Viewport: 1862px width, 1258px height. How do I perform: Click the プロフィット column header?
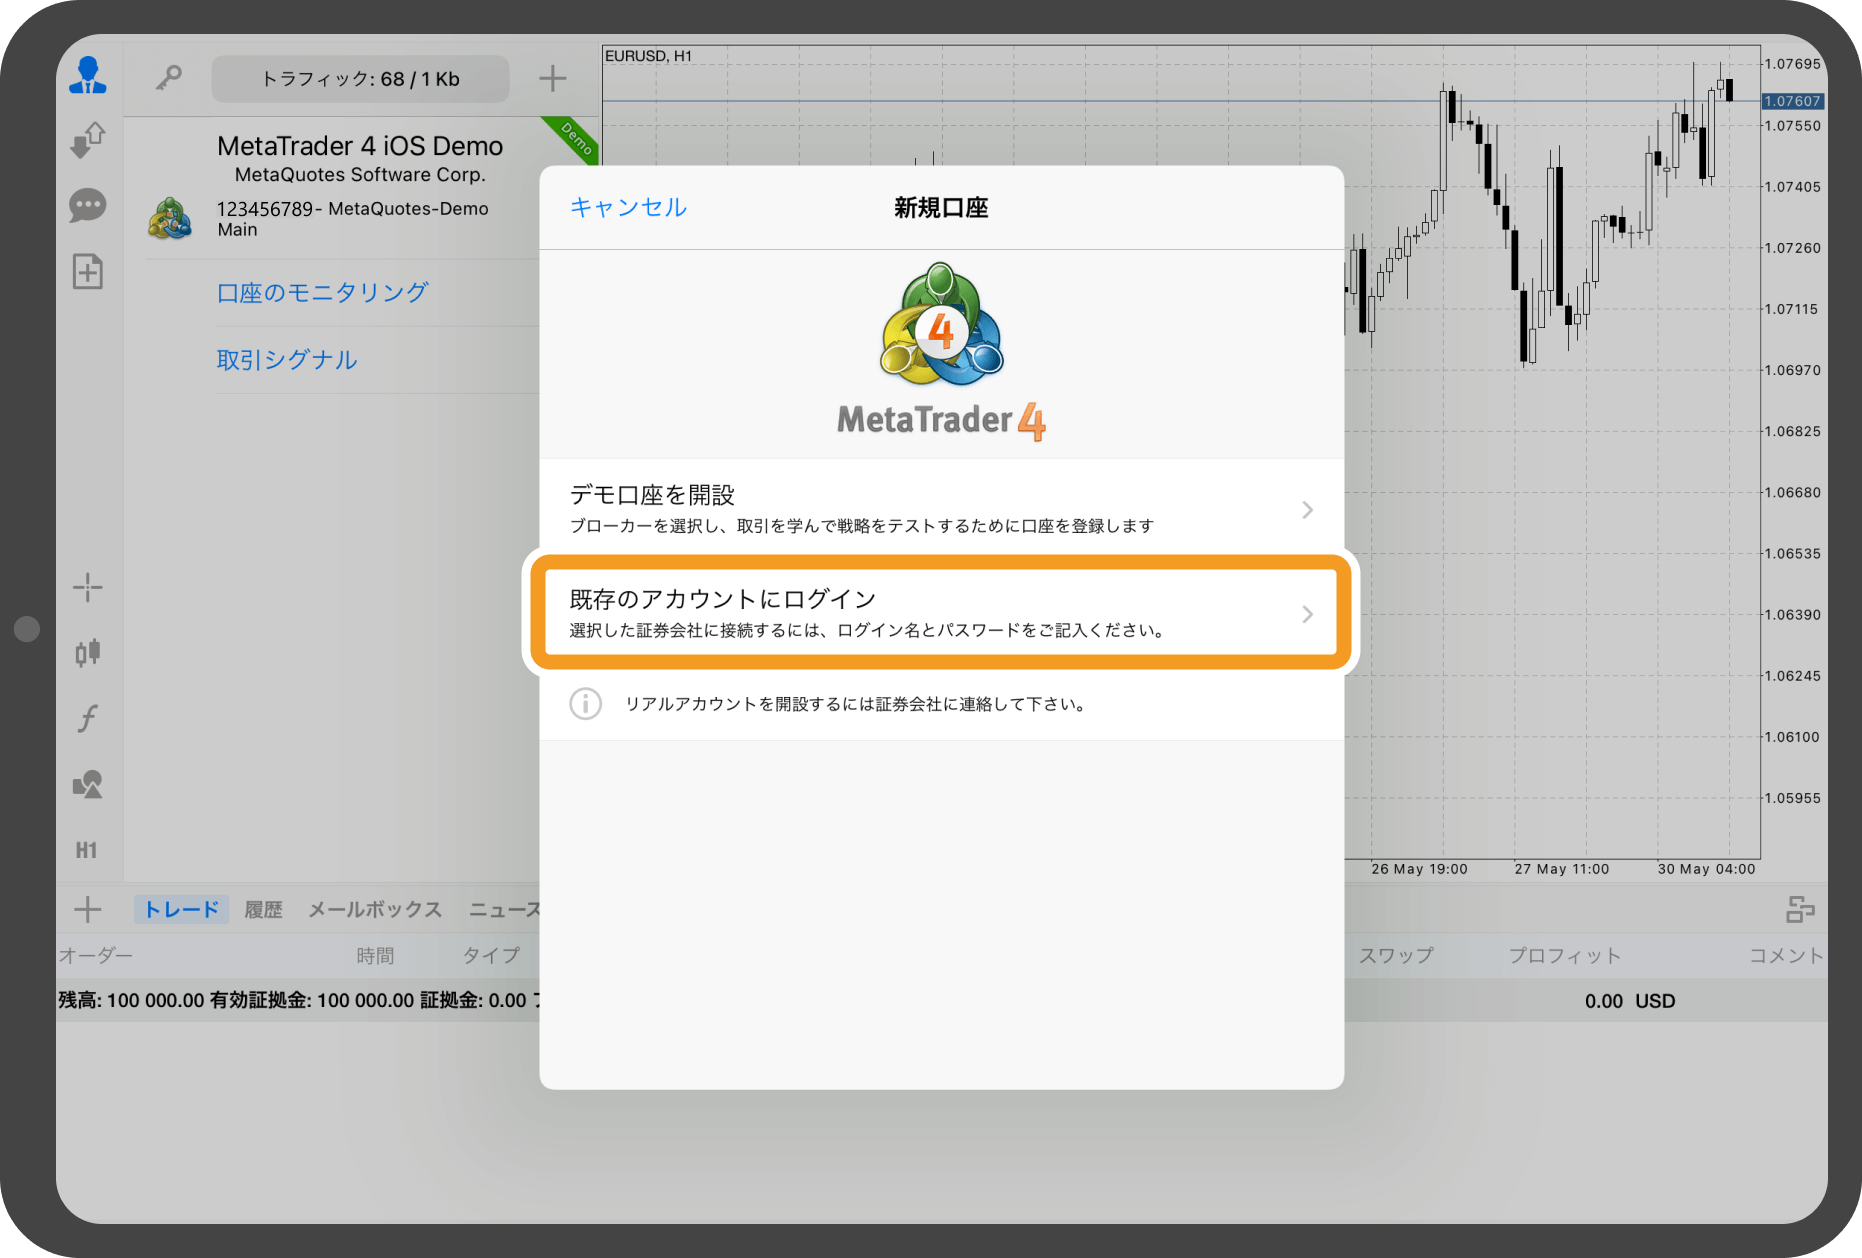pos(1564,955)
